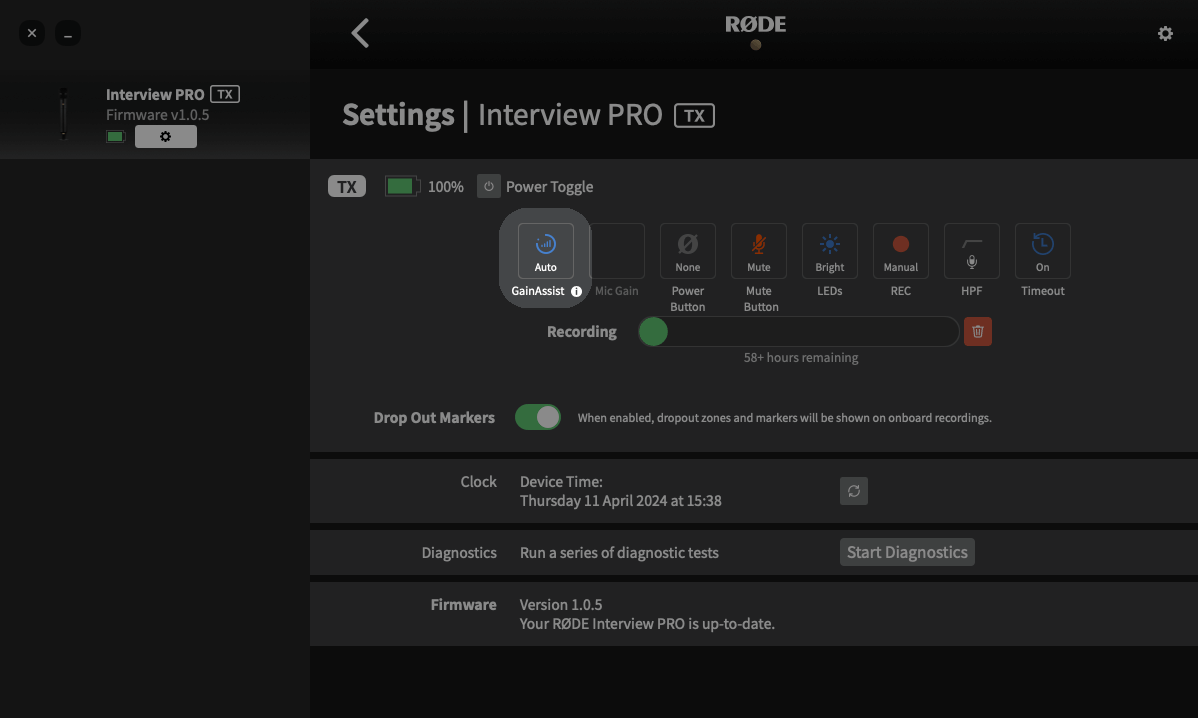
Task: Click the '100%' battery text
Action: point(445,187)
